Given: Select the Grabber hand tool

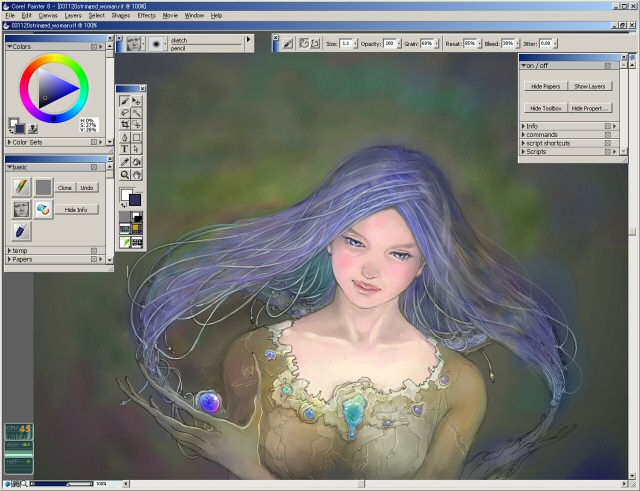Looking at the screenshot, I should click(137, 175).
